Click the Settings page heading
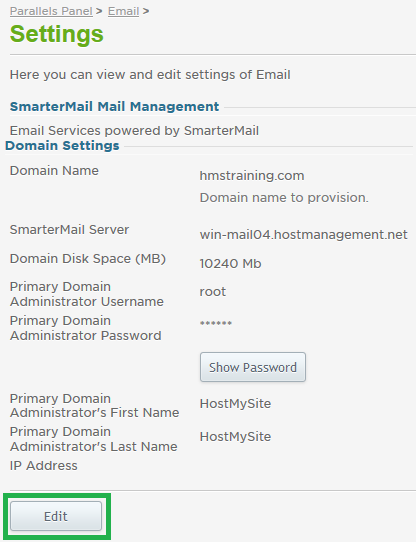The image size is (416, 542). (57, 34)
